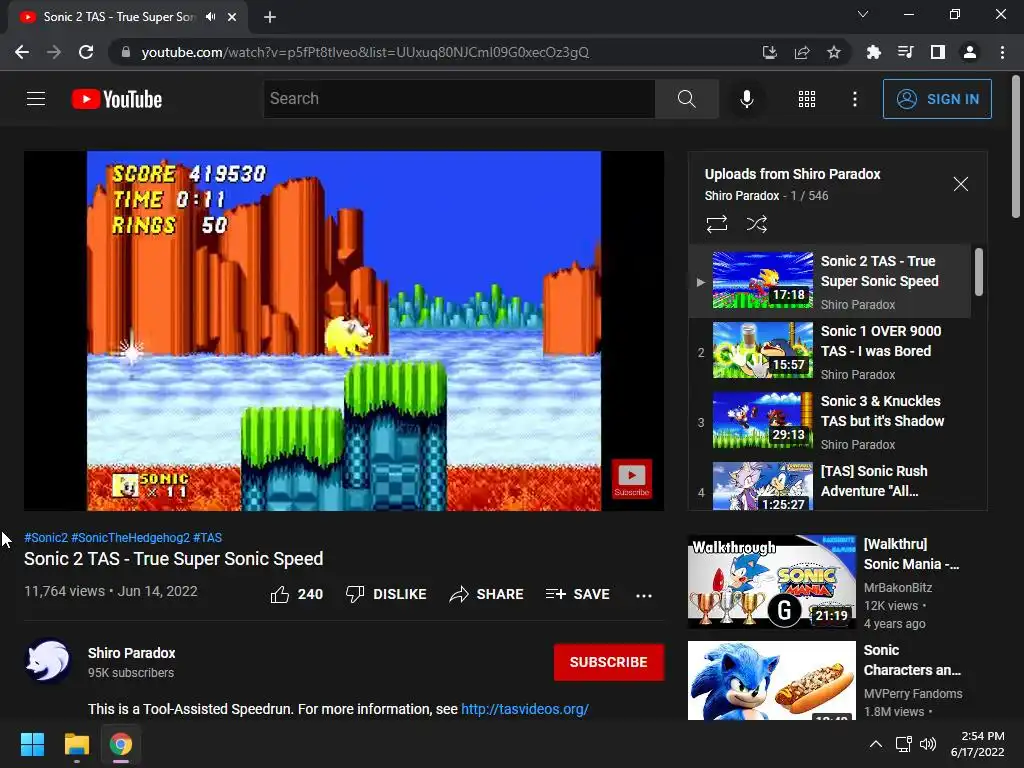1024x768 pixels.
Task: Toggle the Chrome side panel
Action: pyautogui.click(x=938, y=52)
